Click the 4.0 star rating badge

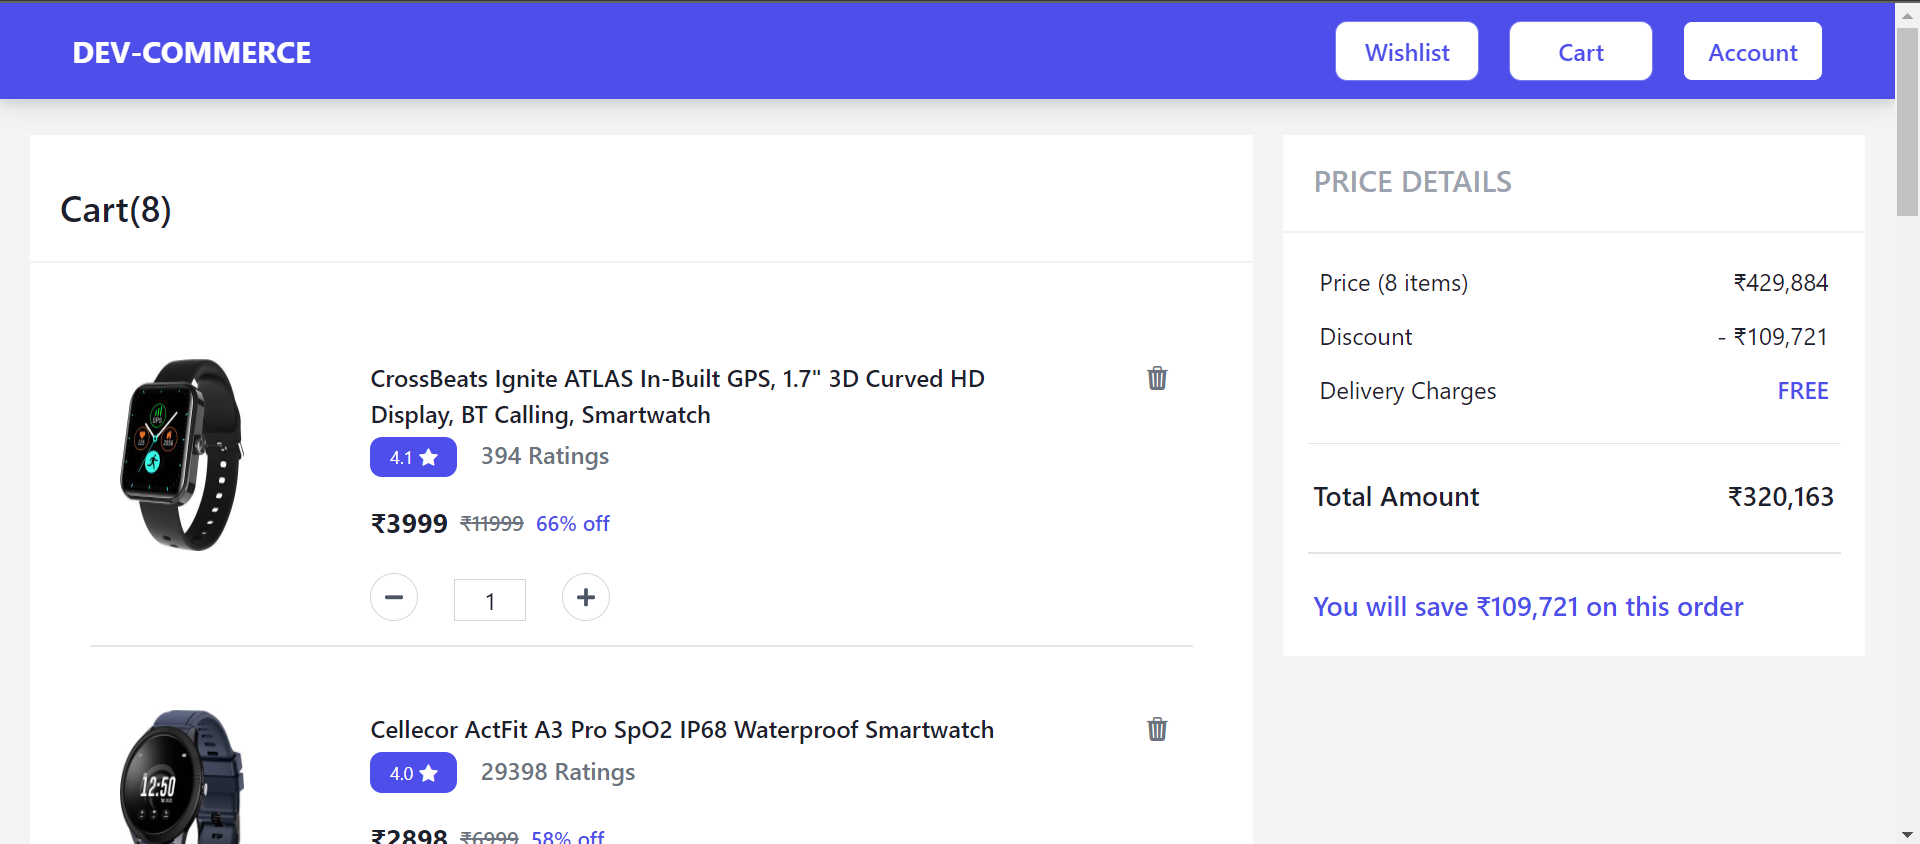coord(413,773)
